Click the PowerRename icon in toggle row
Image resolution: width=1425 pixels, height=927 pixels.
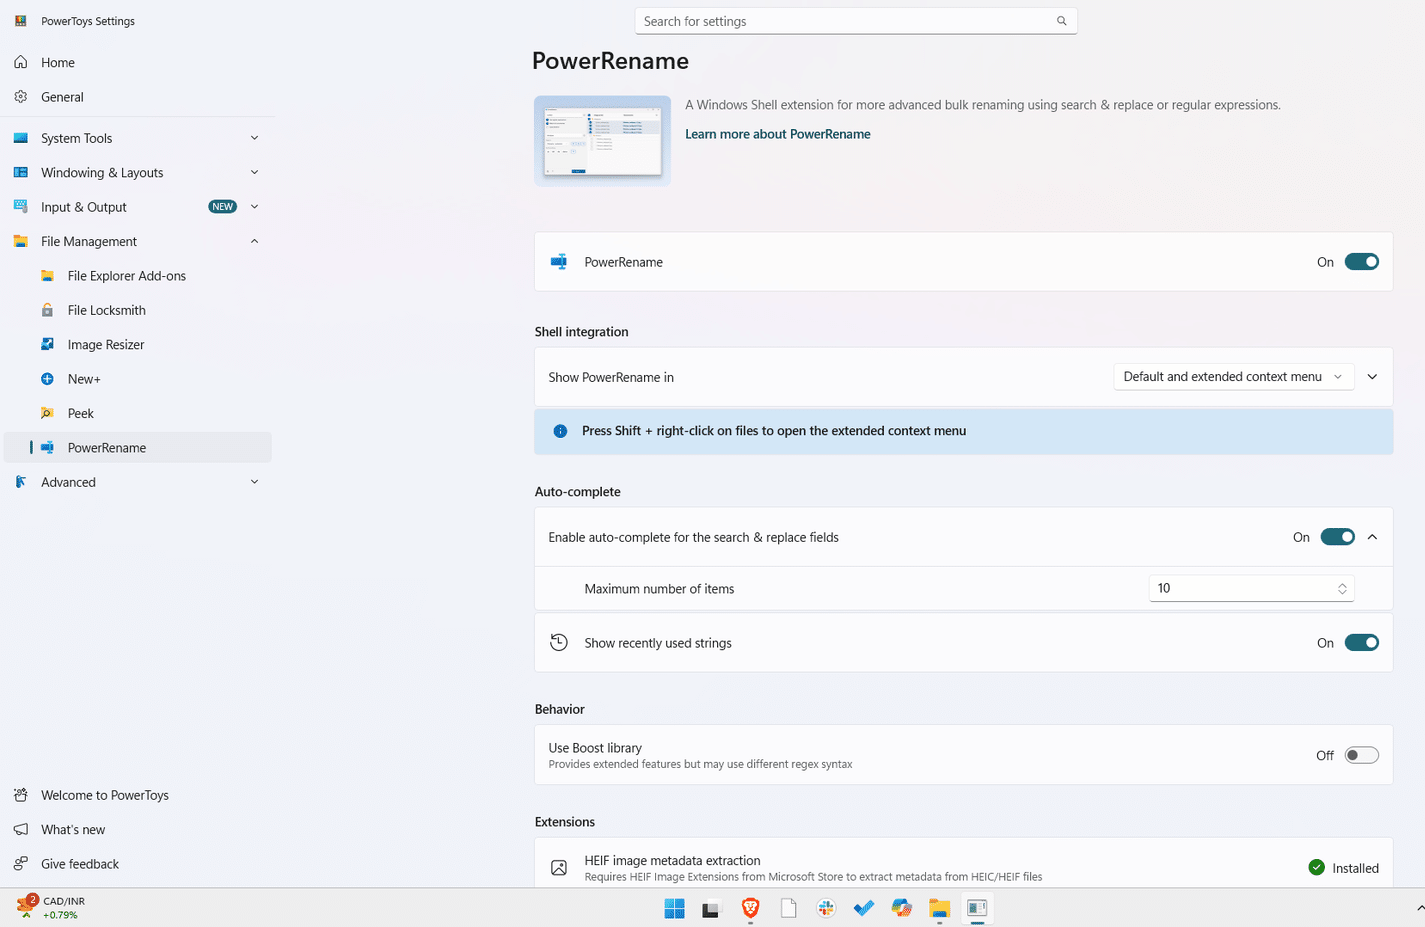click(x=559, y=262)
